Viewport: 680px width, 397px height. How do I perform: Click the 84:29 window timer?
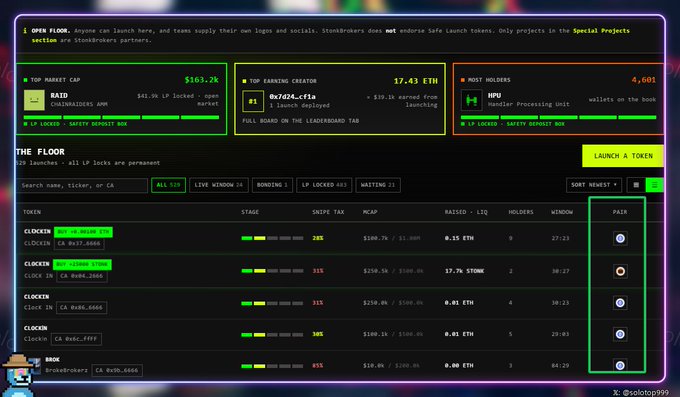pyautogui.click(x=560, y=366)
